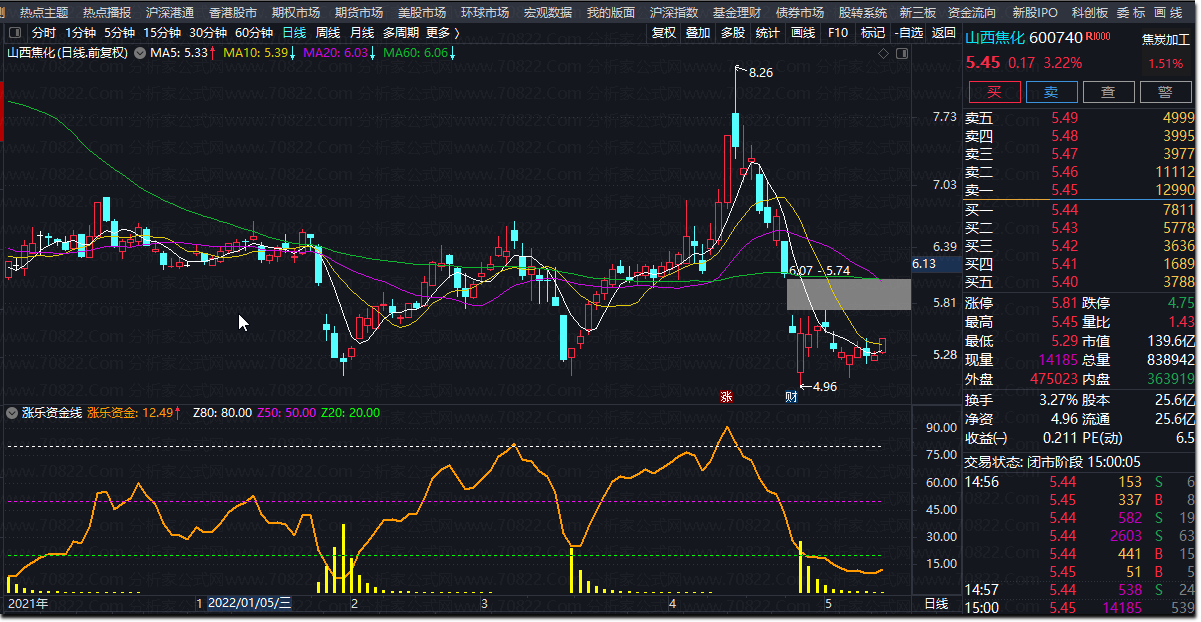Click 复权 adjustment button
This screenshot has width=1201, height=622.
pyautogui.click(x=664, y=33)
